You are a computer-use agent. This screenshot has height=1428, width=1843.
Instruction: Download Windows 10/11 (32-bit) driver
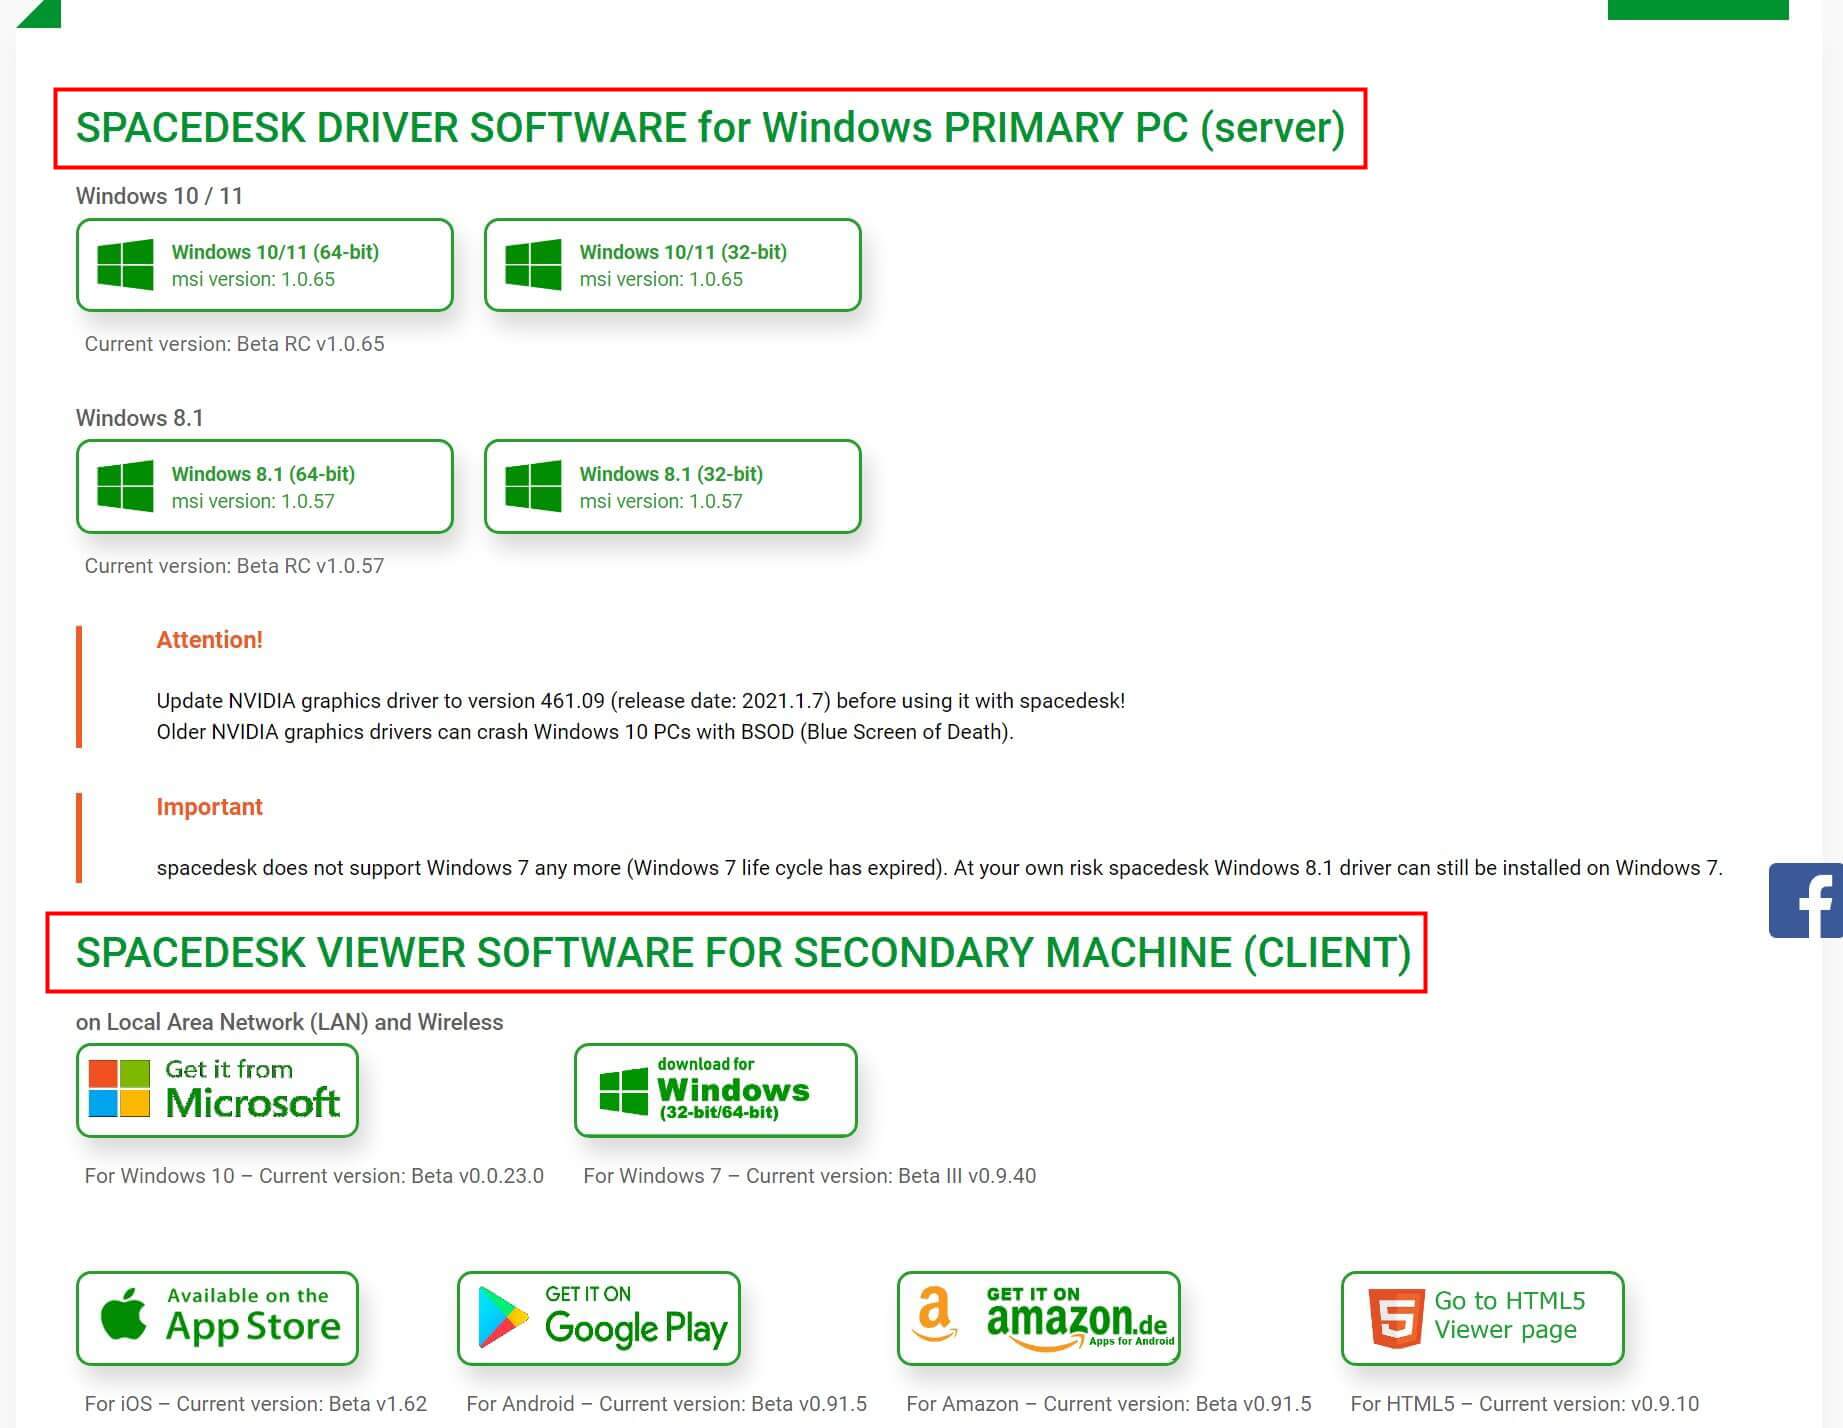[673, 265]
